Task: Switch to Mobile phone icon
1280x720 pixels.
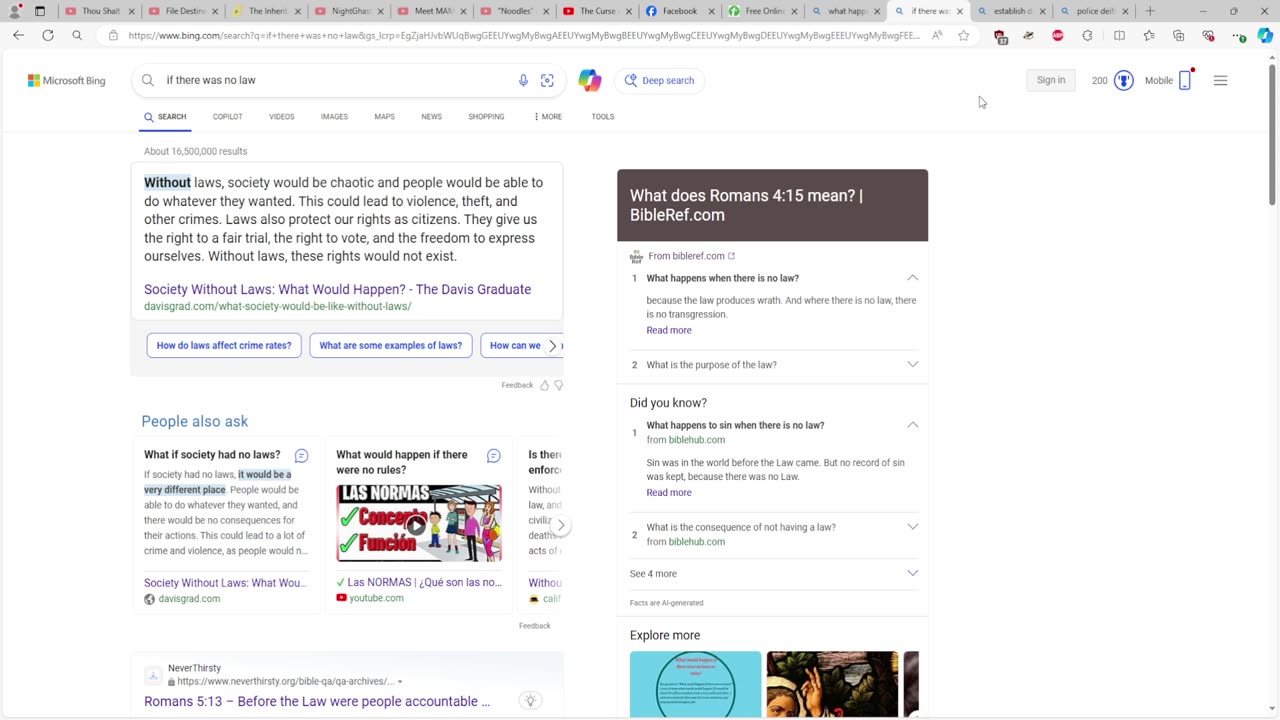Action: point(1185,80)
